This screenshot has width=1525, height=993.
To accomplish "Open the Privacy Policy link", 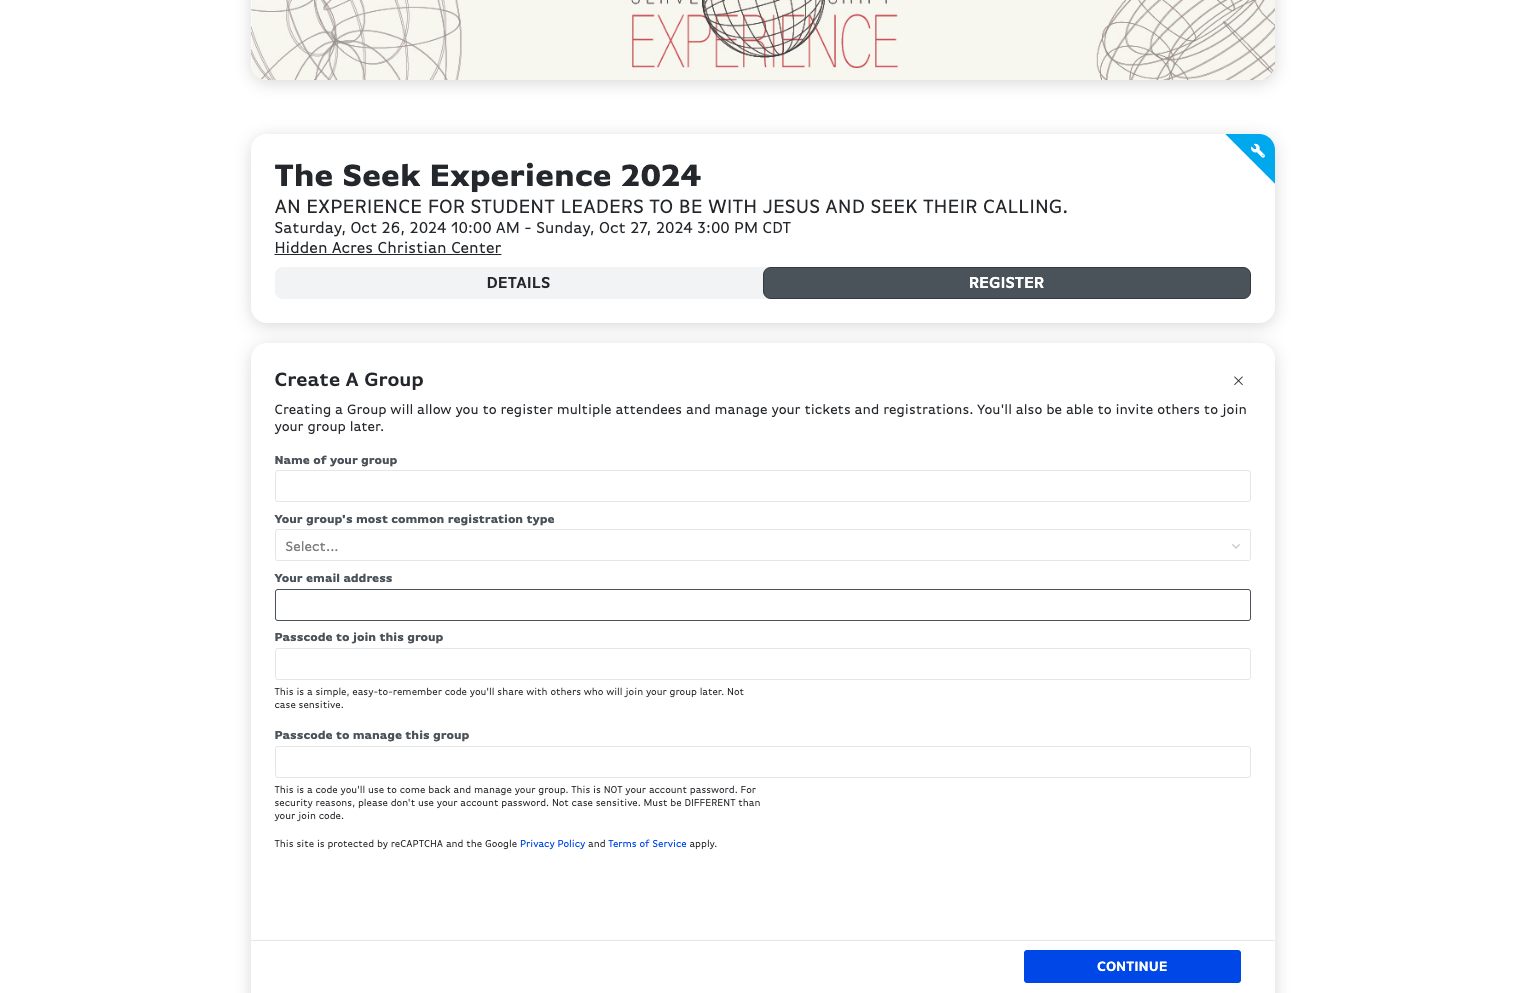I will click(552, 844).
